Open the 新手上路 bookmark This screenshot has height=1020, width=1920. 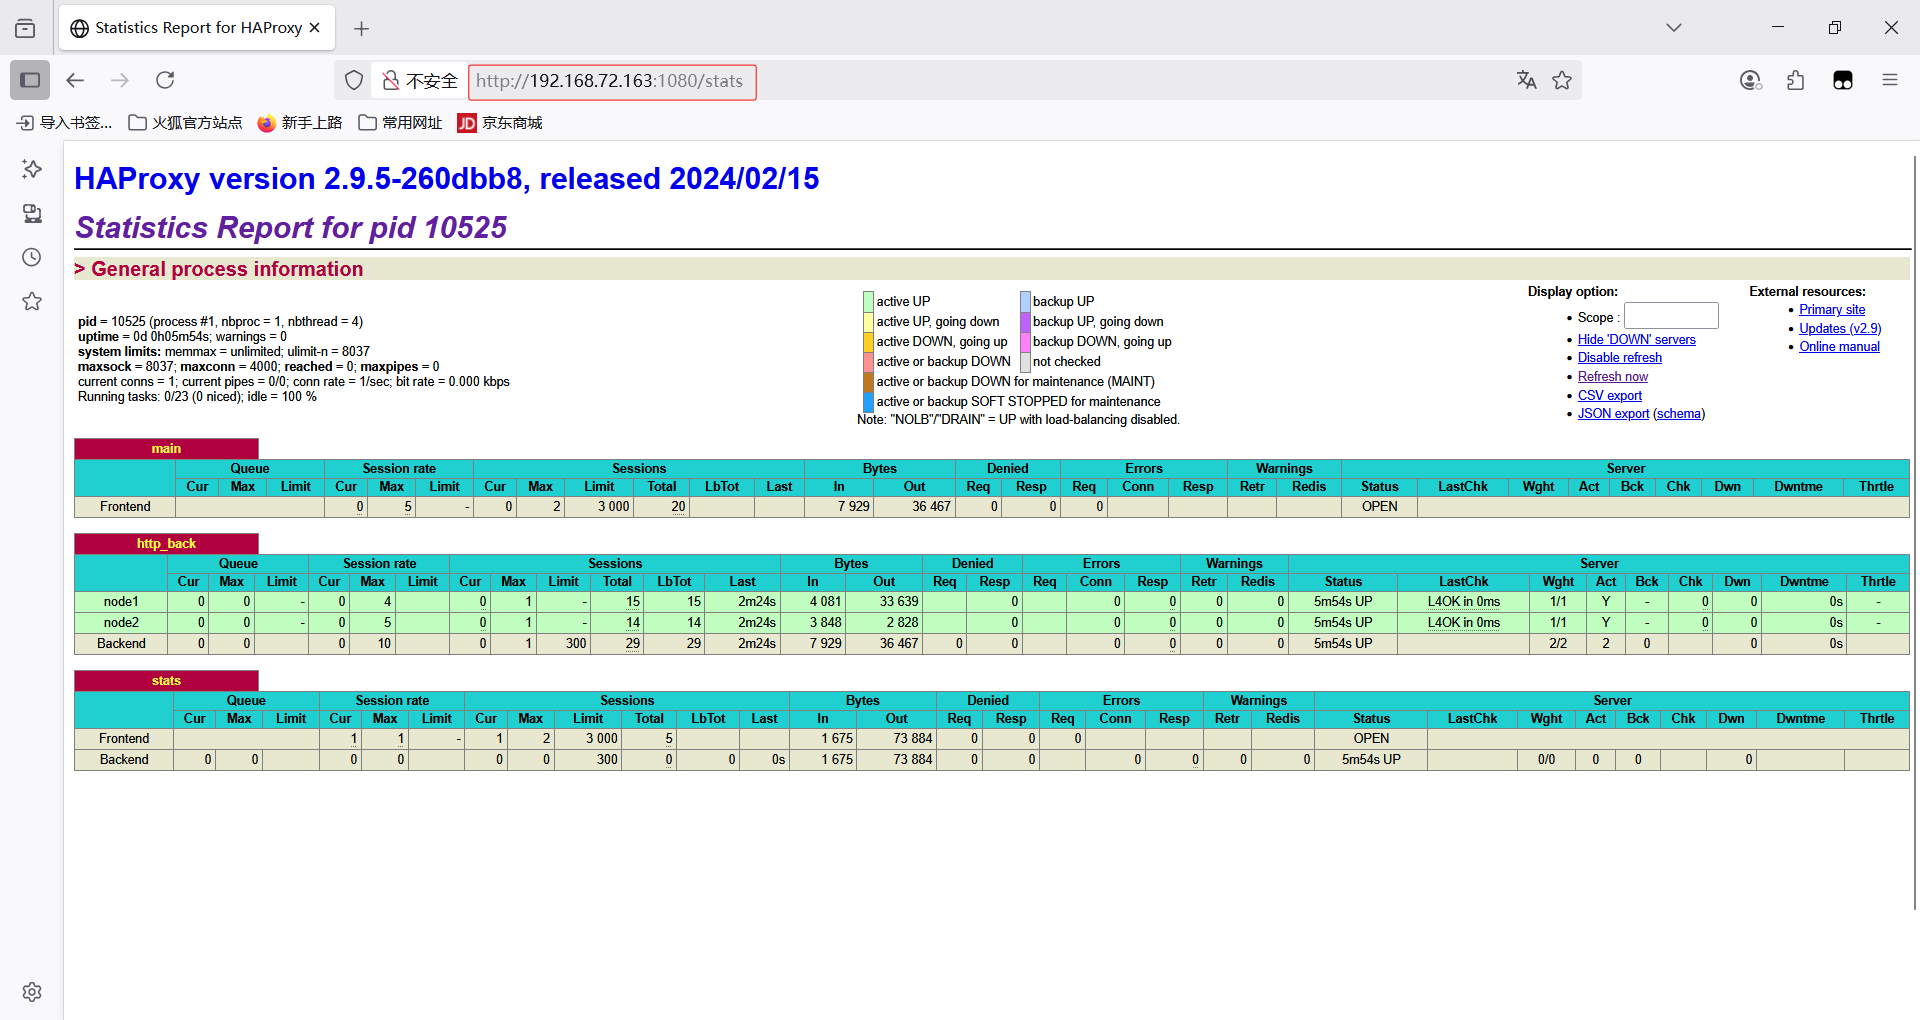299,123
